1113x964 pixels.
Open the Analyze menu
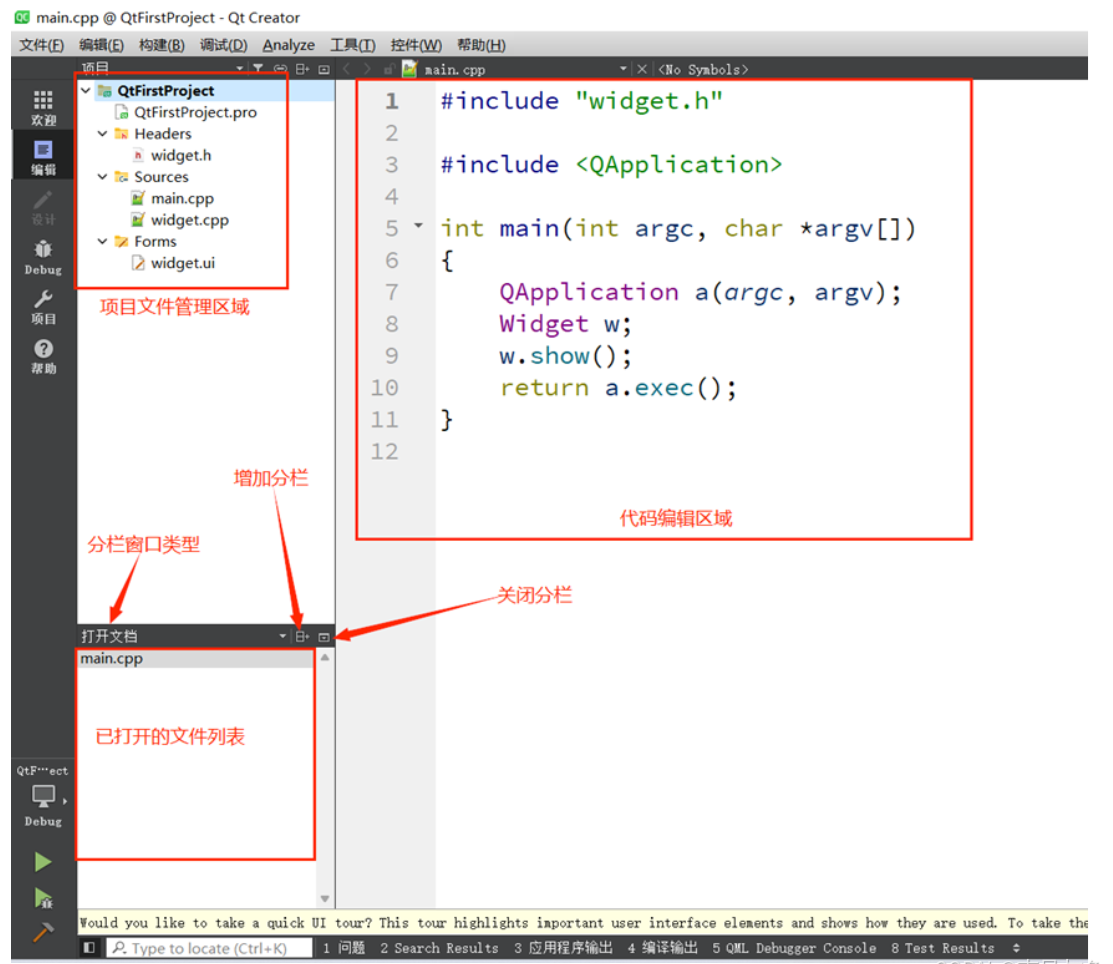[x=288, y=45]
